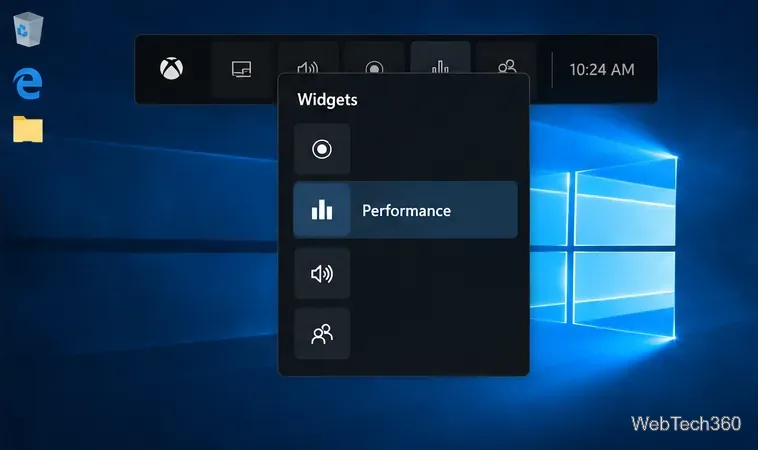Click the 10:24 AM clock on Game Bar
Viewport: 758px width, 450px height.
(x=602, y=70)
